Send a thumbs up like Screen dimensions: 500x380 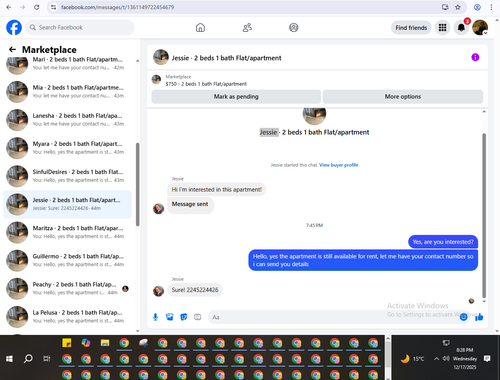[479, 317]
